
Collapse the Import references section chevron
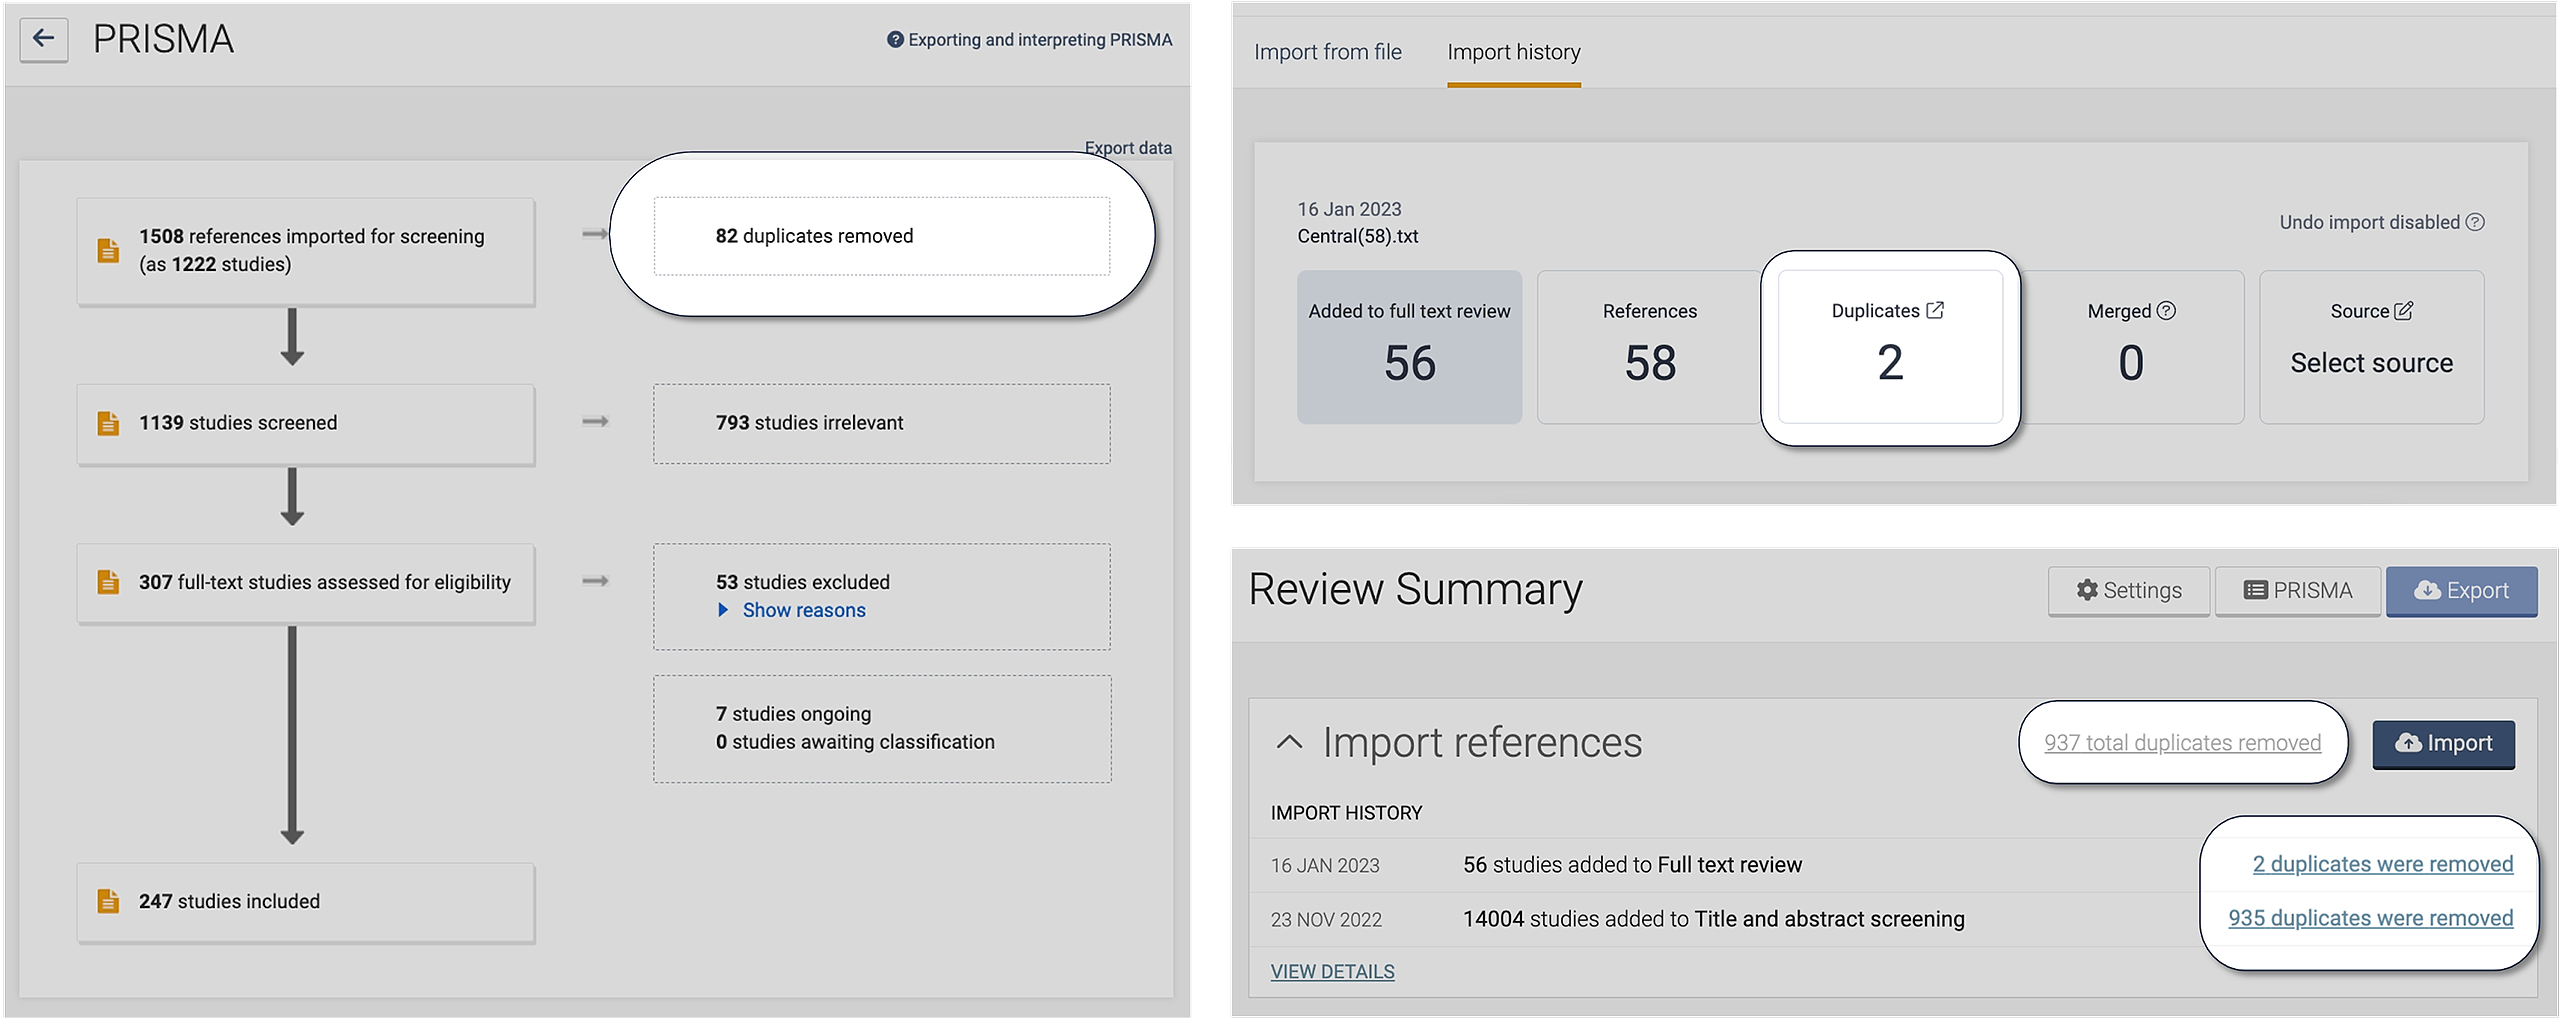click(1289, 742)
